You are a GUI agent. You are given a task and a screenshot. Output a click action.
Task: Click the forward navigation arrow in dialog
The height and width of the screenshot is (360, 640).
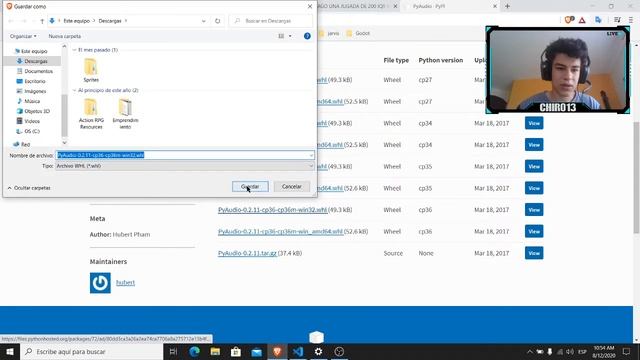click(x=24, y=21)
